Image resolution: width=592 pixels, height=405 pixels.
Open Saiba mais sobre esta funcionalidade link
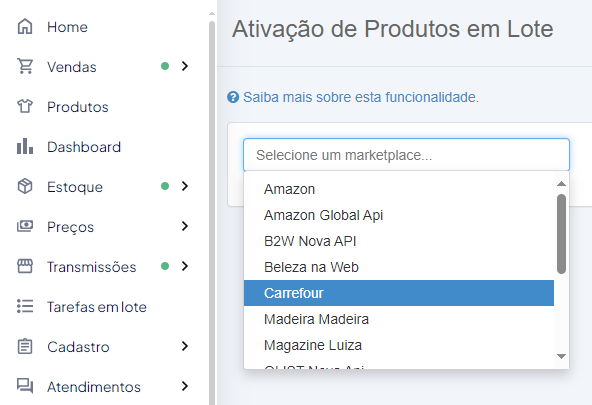point(361,97)
